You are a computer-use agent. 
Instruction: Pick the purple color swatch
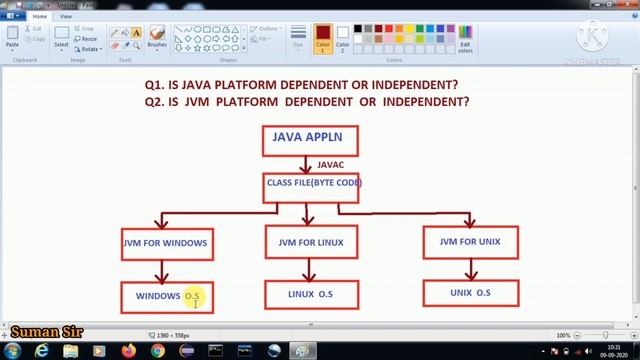(451, 29)
